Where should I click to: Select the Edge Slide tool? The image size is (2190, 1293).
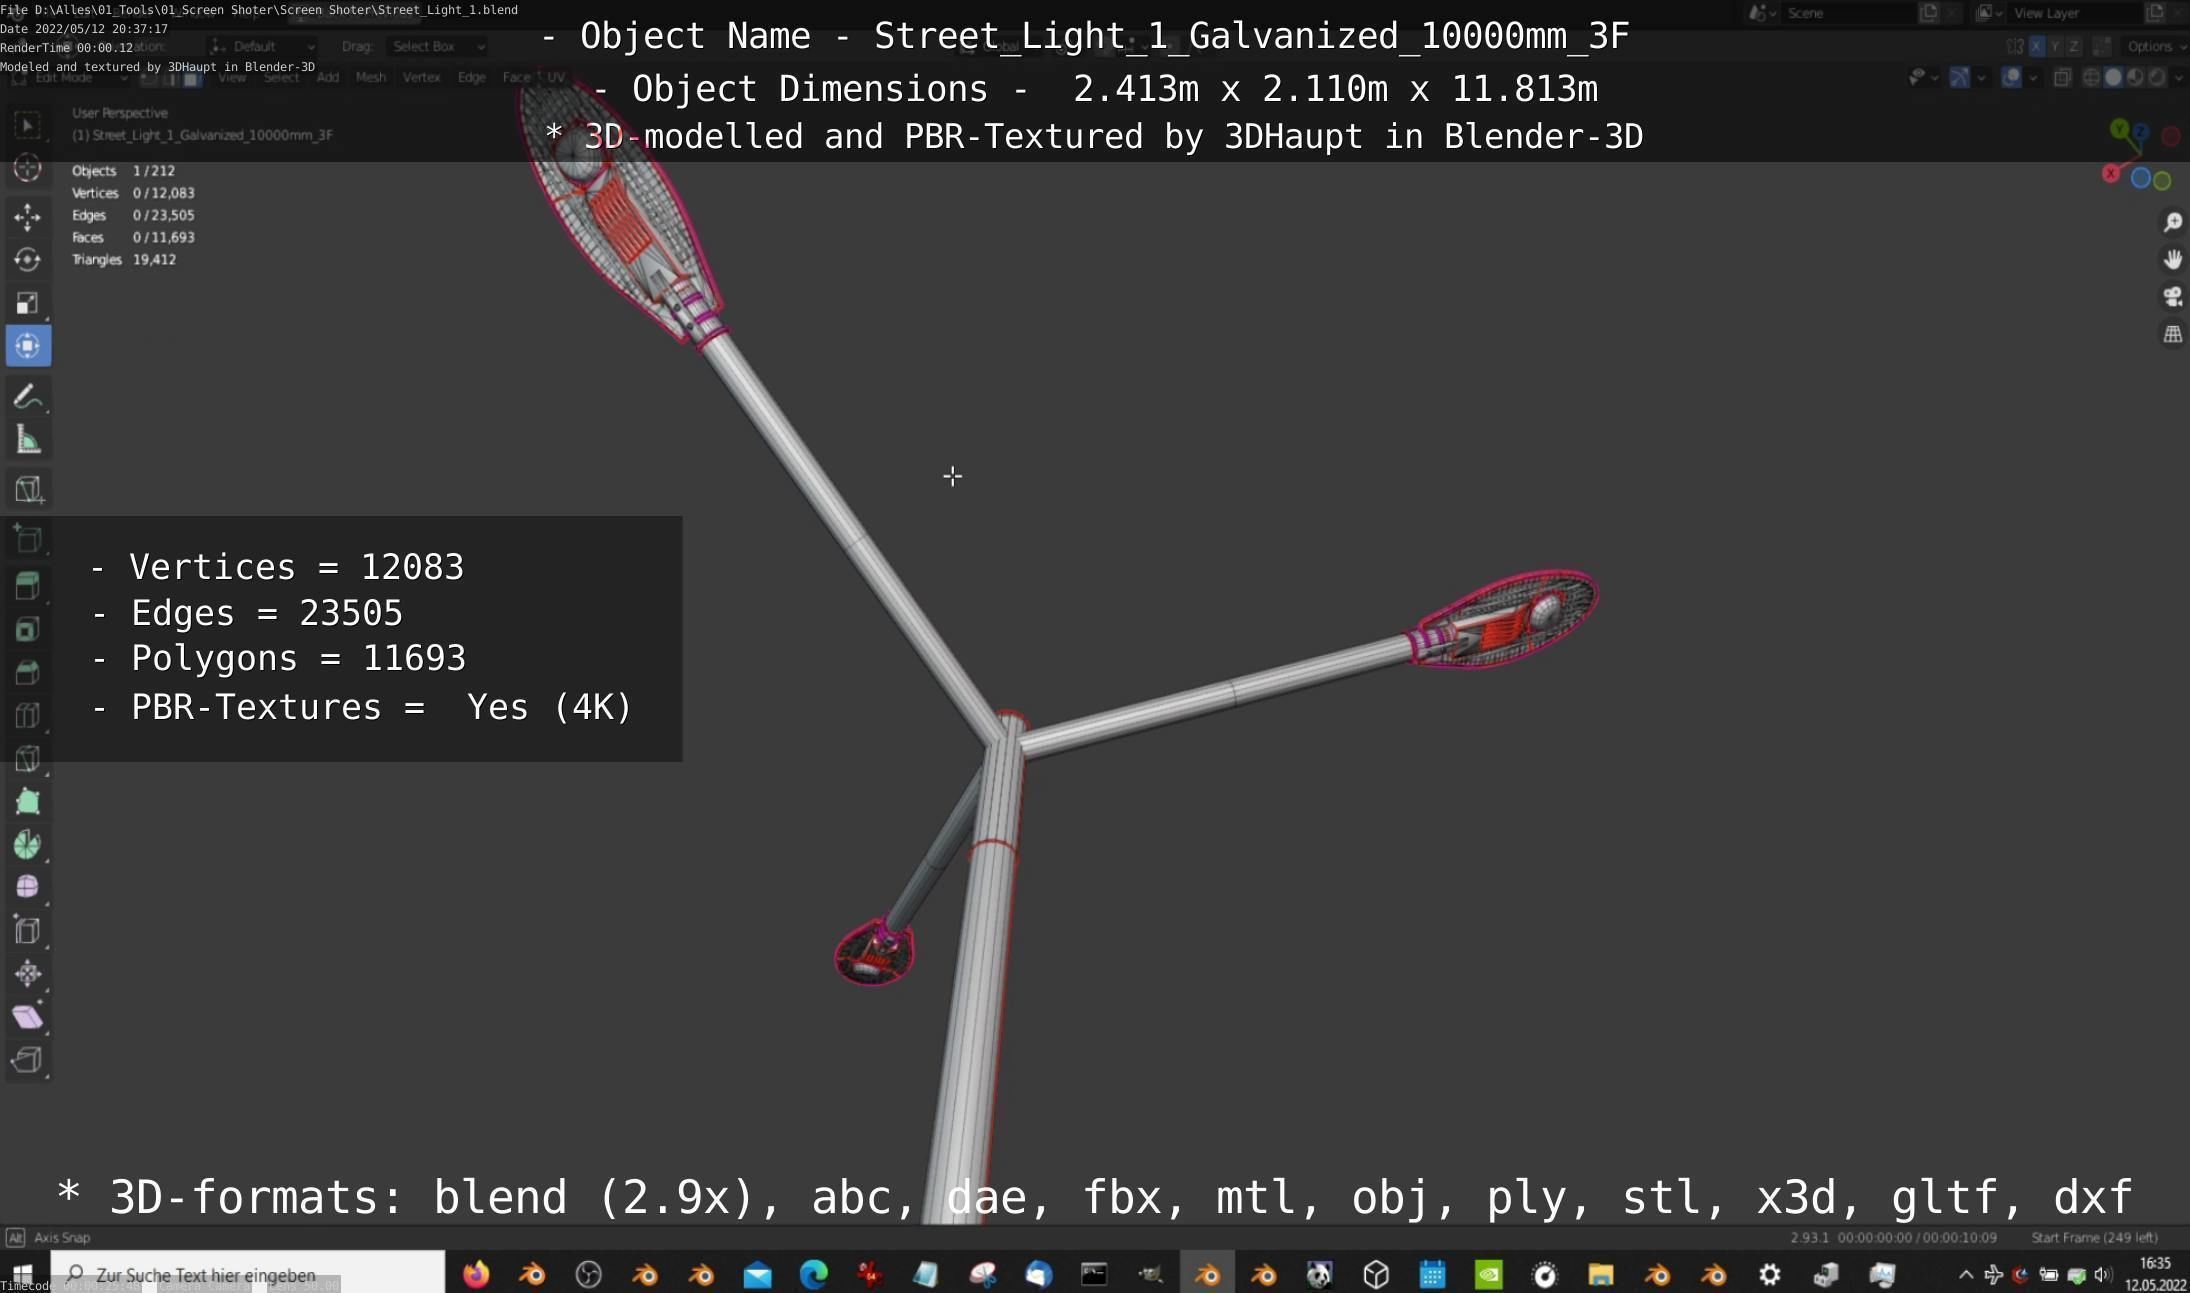point(28,930)
